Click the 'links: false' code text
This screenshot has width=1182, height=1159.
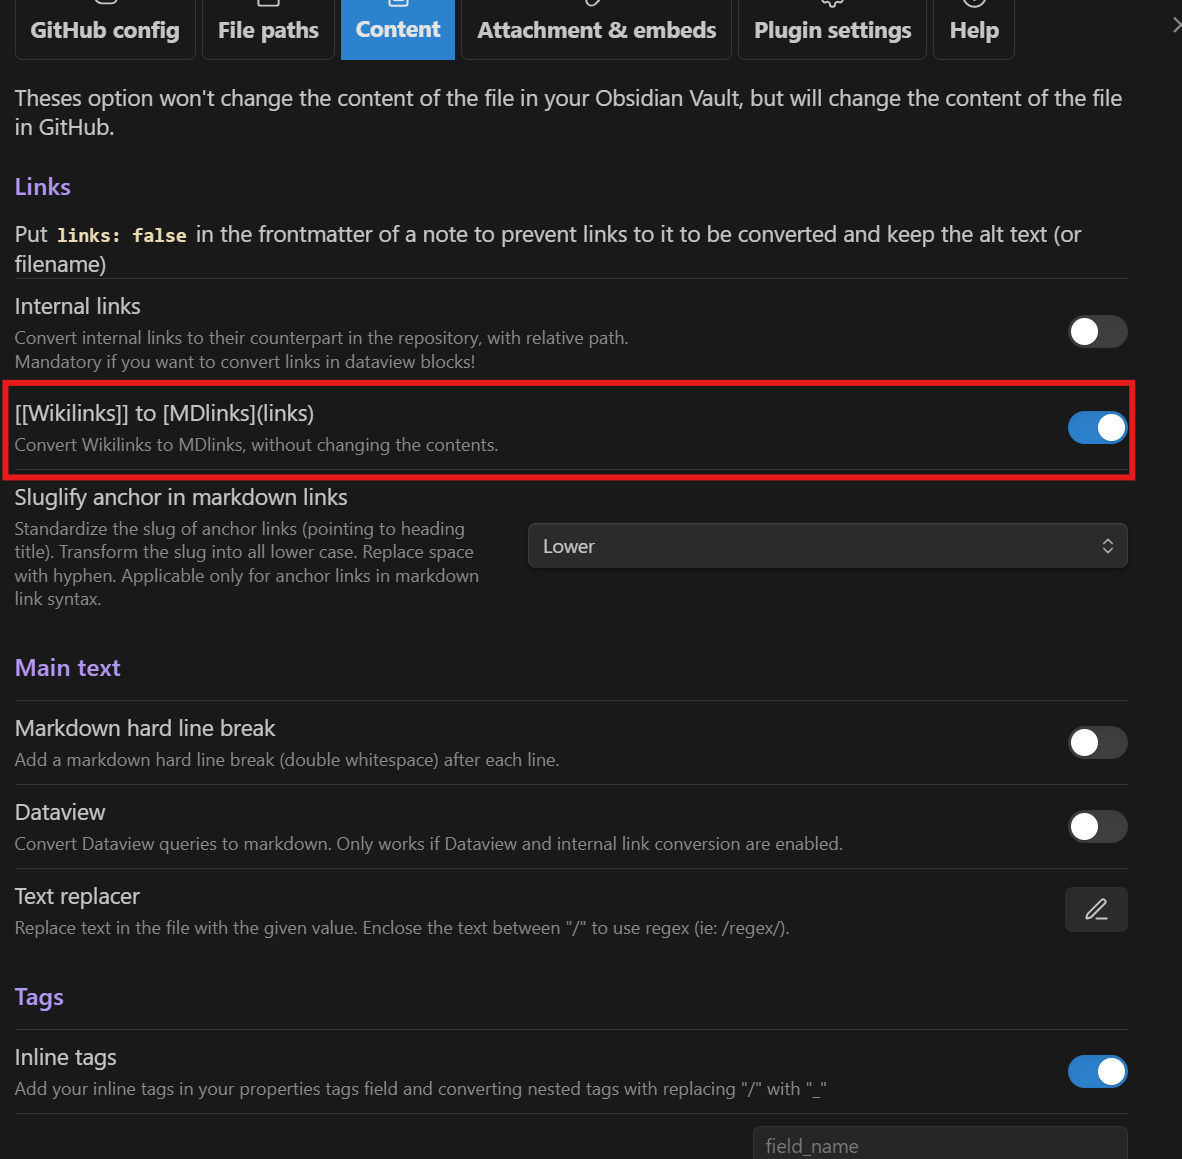(121, 235)
